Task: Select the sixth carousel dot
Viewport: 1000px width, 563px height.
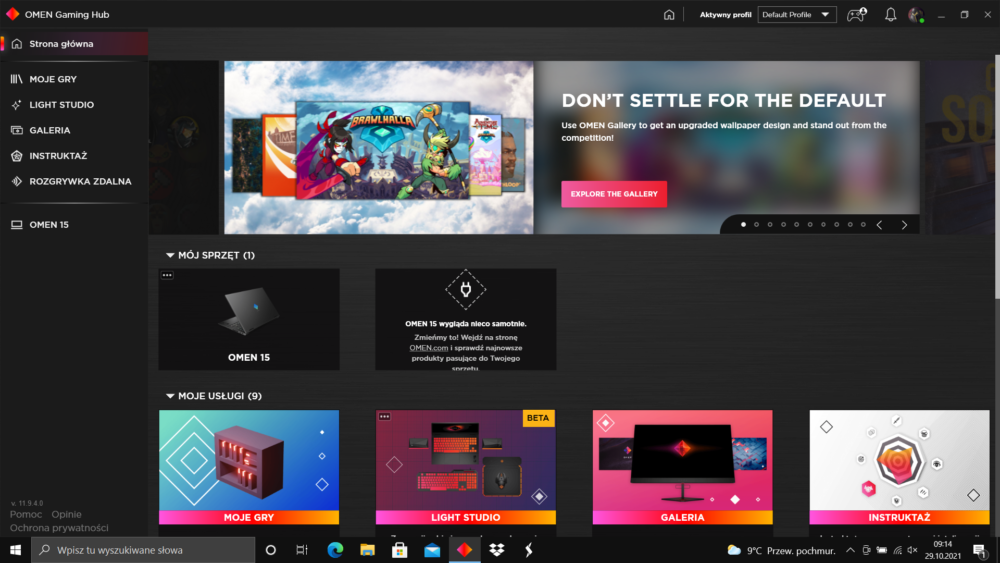Action: click(810, 224)
